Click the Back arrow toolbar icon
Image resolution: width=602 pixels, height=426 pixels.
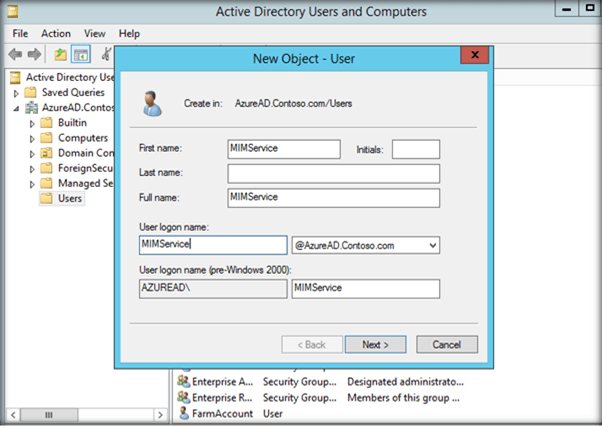click(x=15, y=54)
